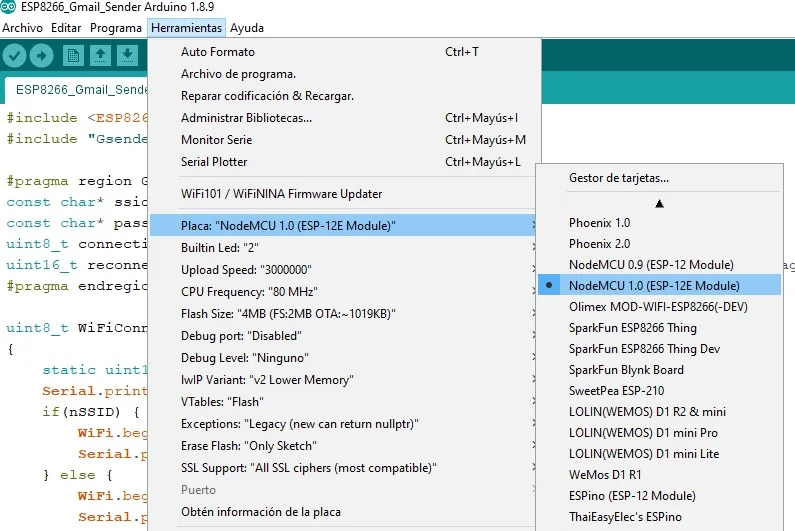Select NodeMCU 0.9 (ESP-12 Module) board
Screen dimensions: 795x531
click(659, 265)
